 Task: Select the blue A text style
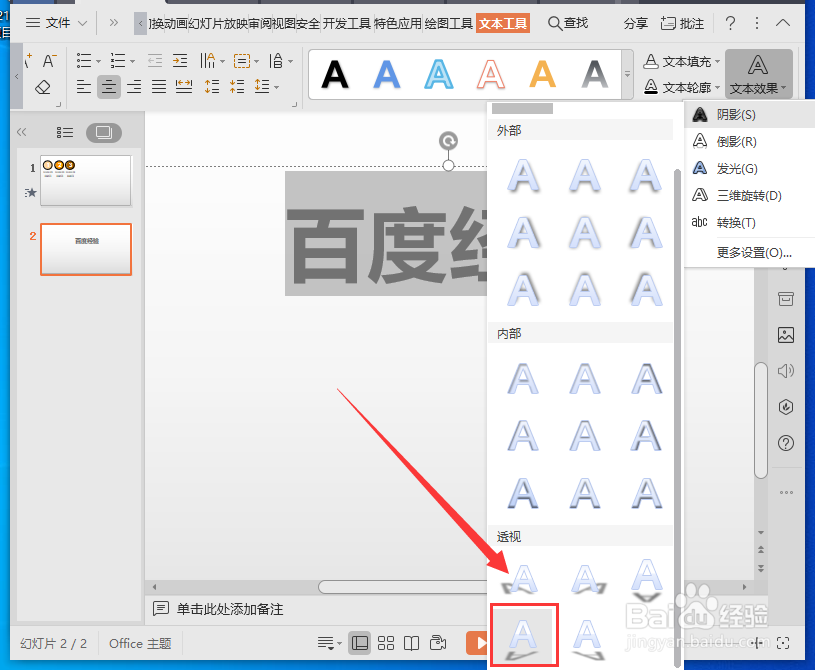click(387, 74)
